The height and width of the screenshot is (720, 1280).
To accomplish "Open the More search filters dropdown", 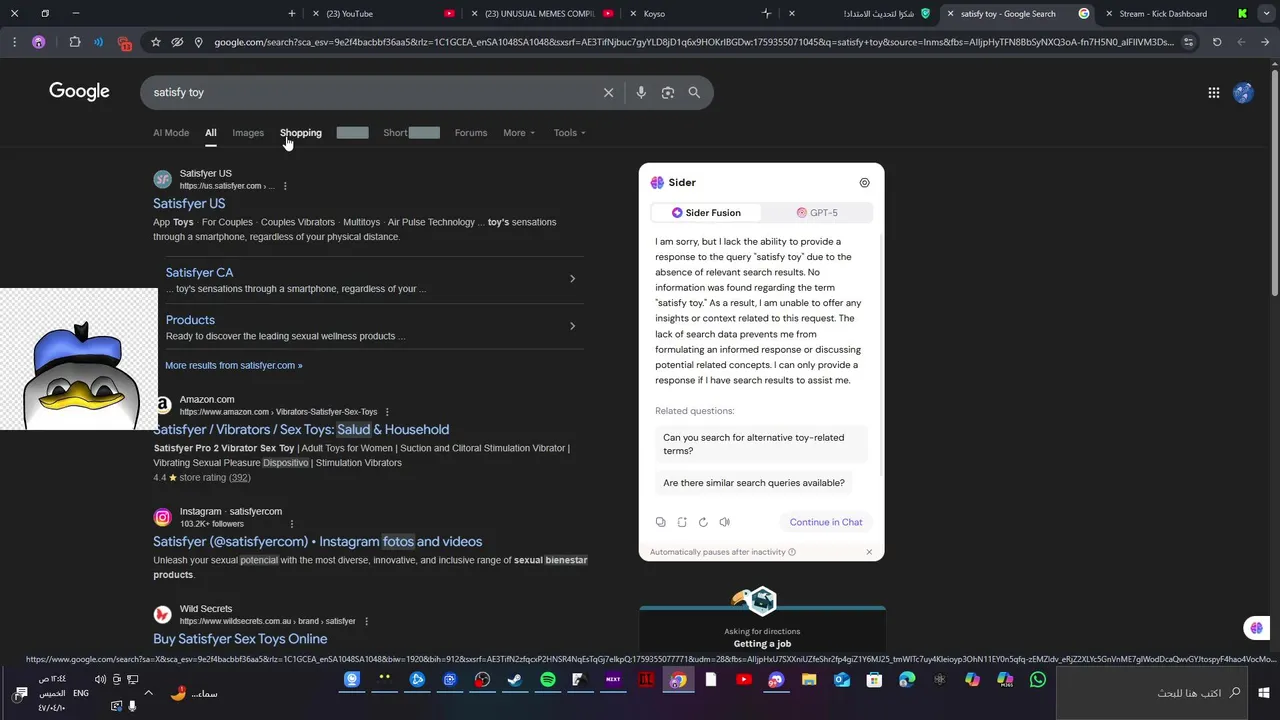I will click(519, 133).
